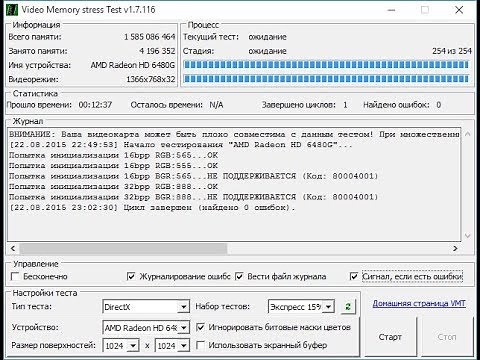Click the app icon in the title bar
The height and width of the screenshot is (360, 480).
[x=11, y=10]
